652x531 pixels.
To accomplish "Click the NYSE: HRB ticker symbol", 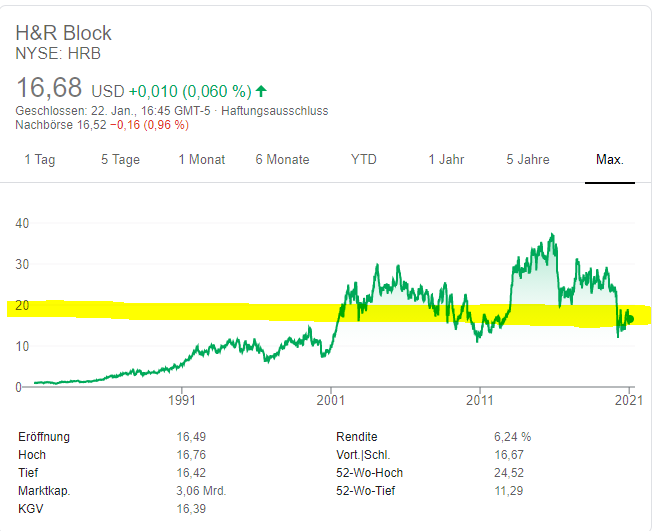I will 58,54.
